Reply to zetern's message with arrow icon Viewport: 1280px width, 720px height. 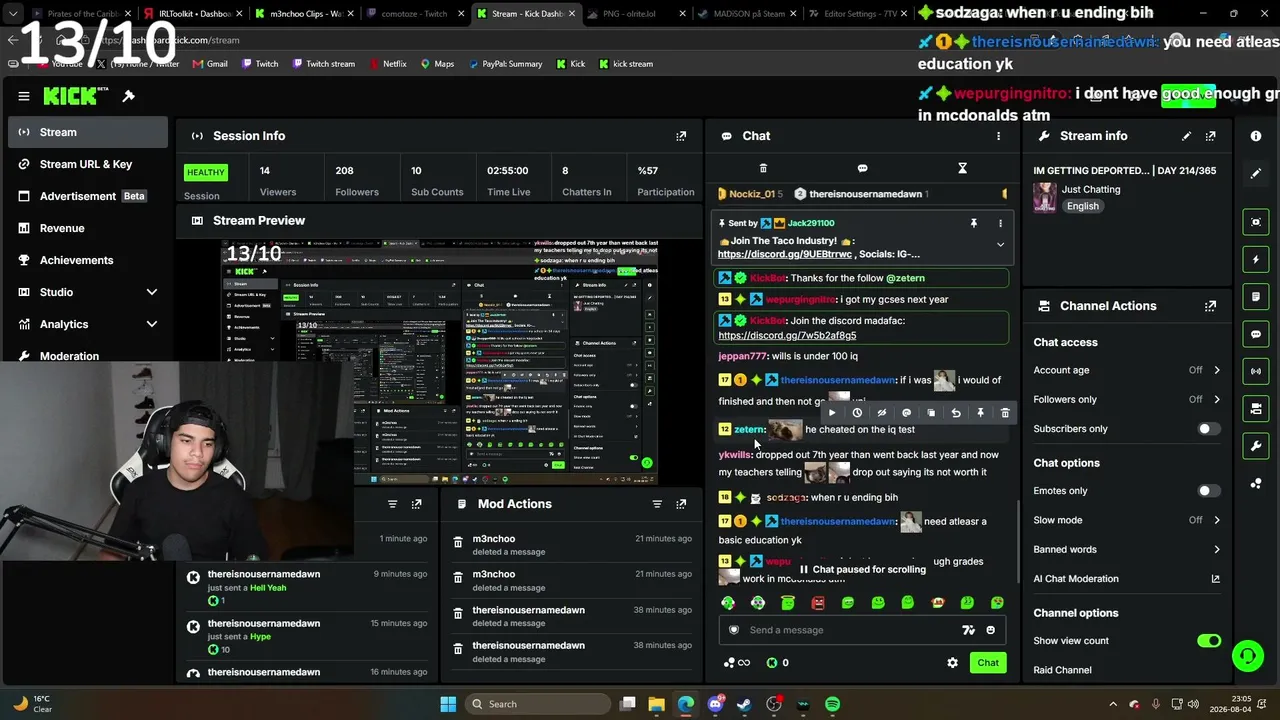(x=956, y=413)
